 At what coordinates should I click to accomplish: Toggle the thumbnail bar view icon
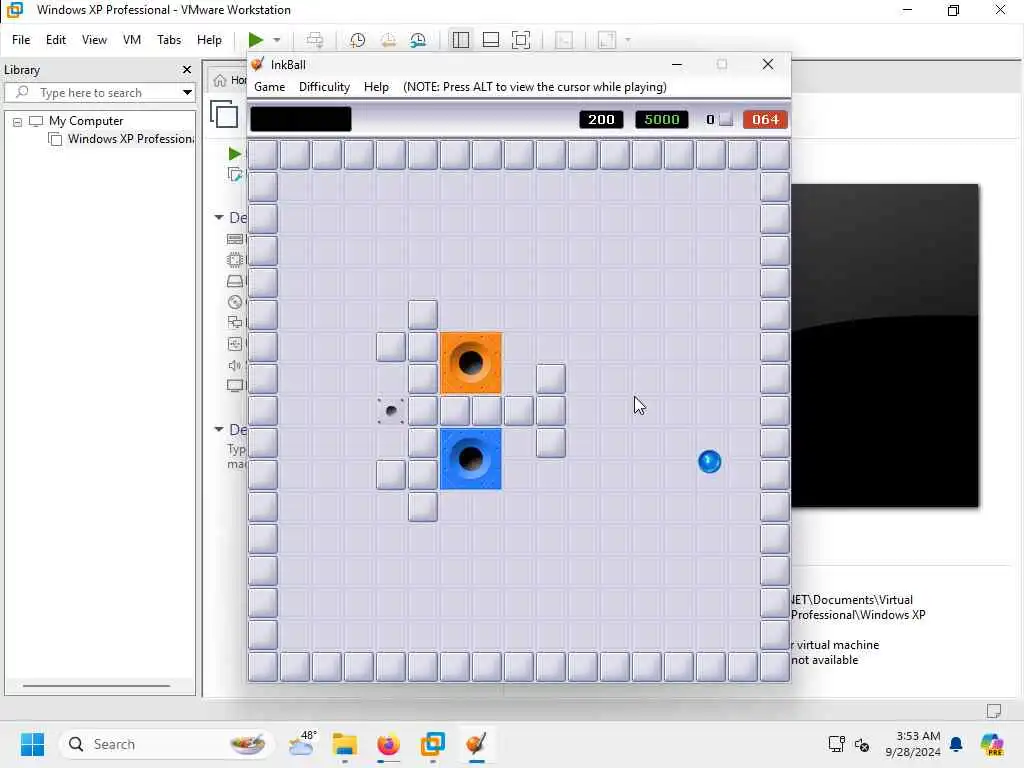pyautogui.click(x=490, y=40)
